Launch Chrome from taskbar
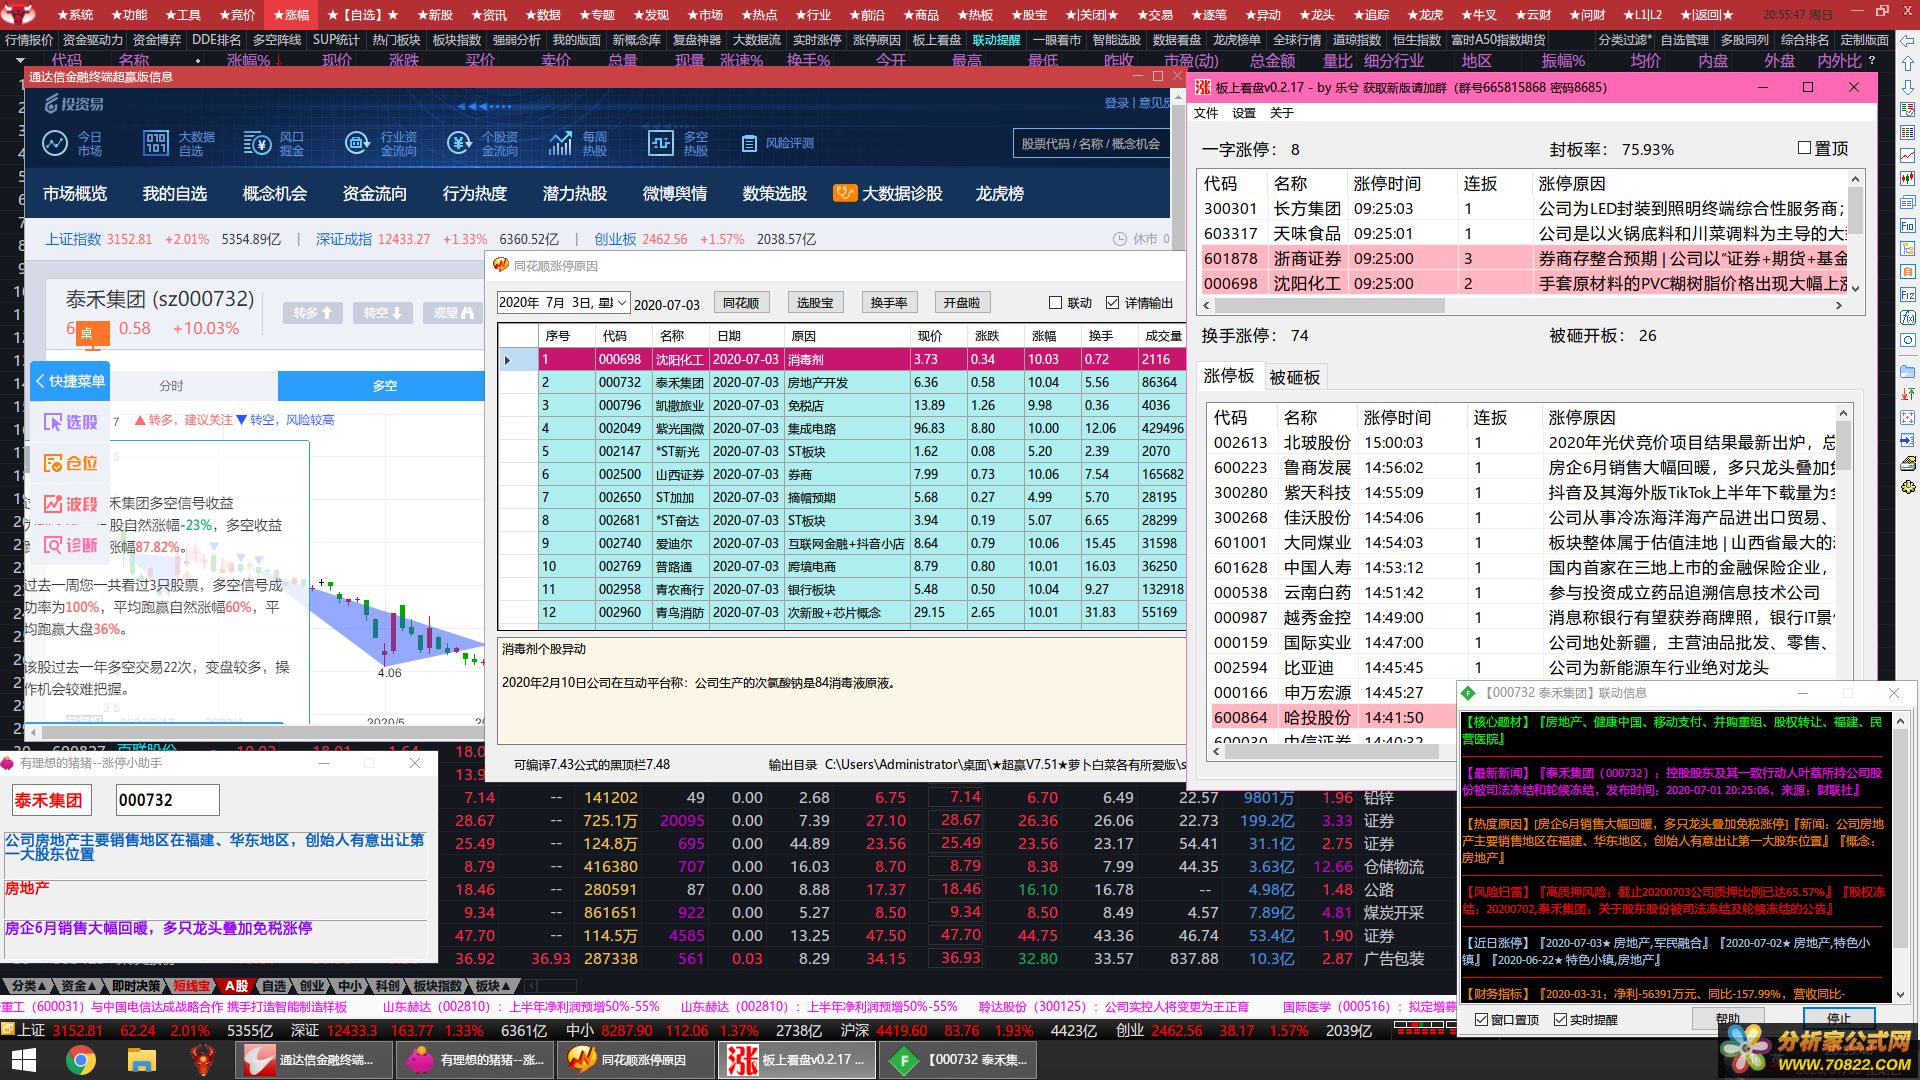 click(x=82, y=1059)
